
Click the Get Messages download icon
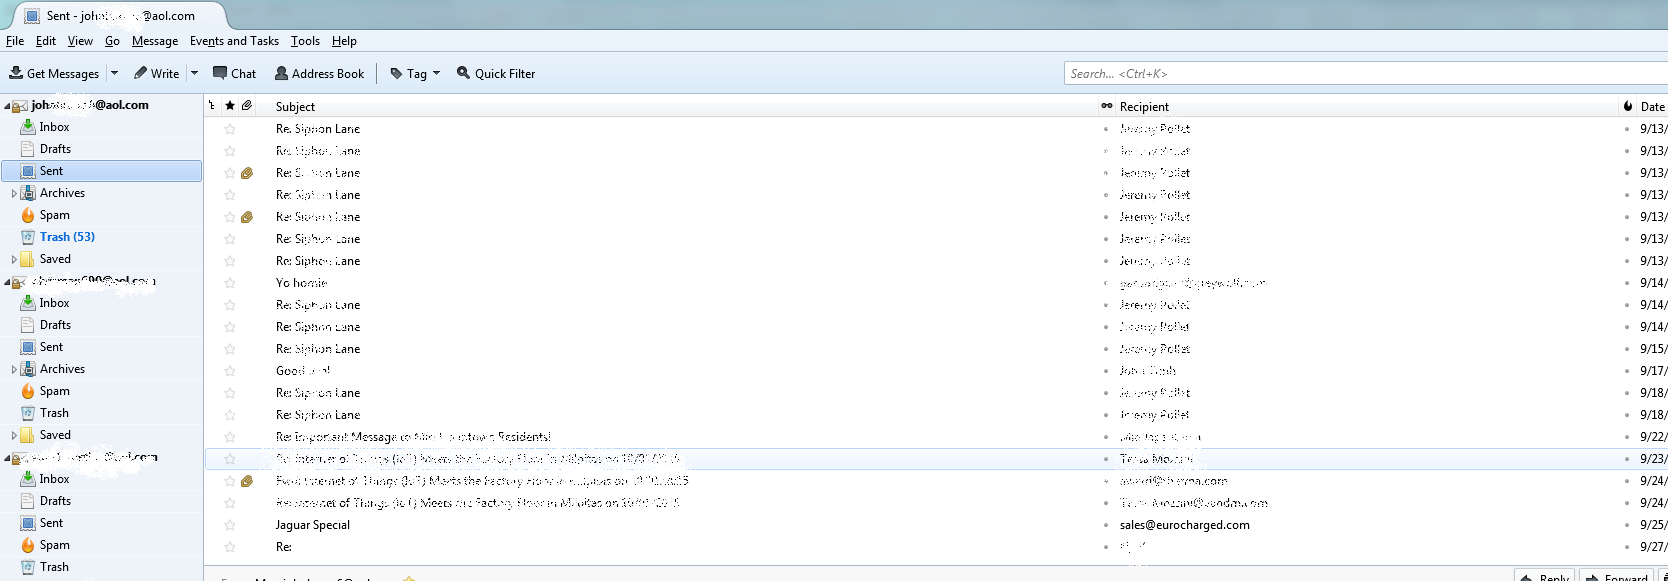[x=16, y=73]
